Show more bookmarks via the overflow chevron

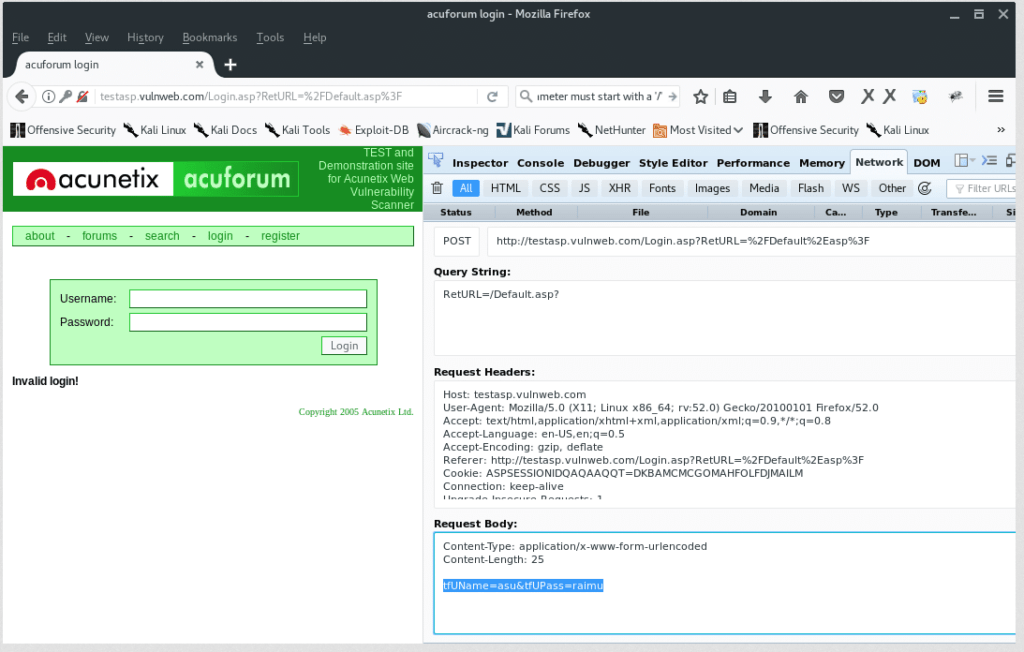tap(1000, 130)
